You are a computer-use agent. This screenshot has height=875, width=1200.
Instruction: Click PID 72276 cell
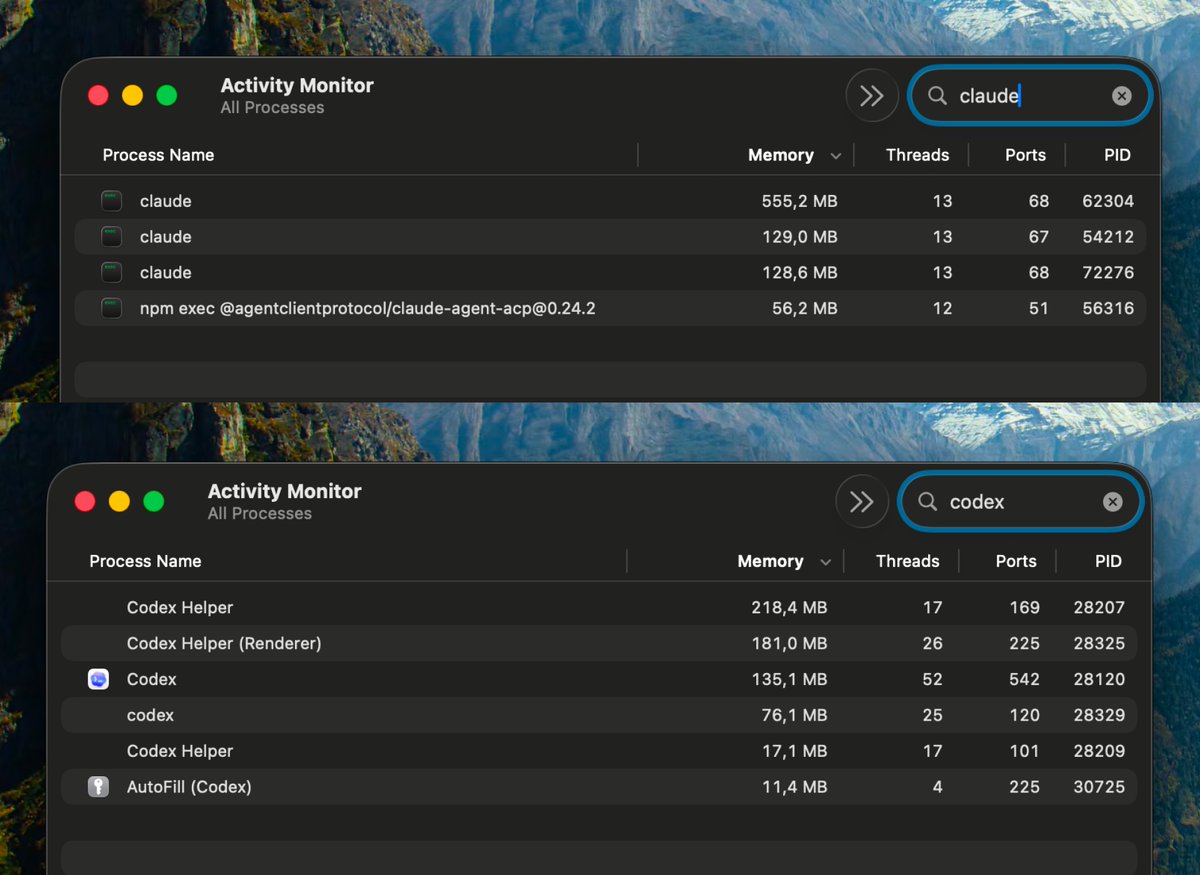click(x=1108, y=272)
